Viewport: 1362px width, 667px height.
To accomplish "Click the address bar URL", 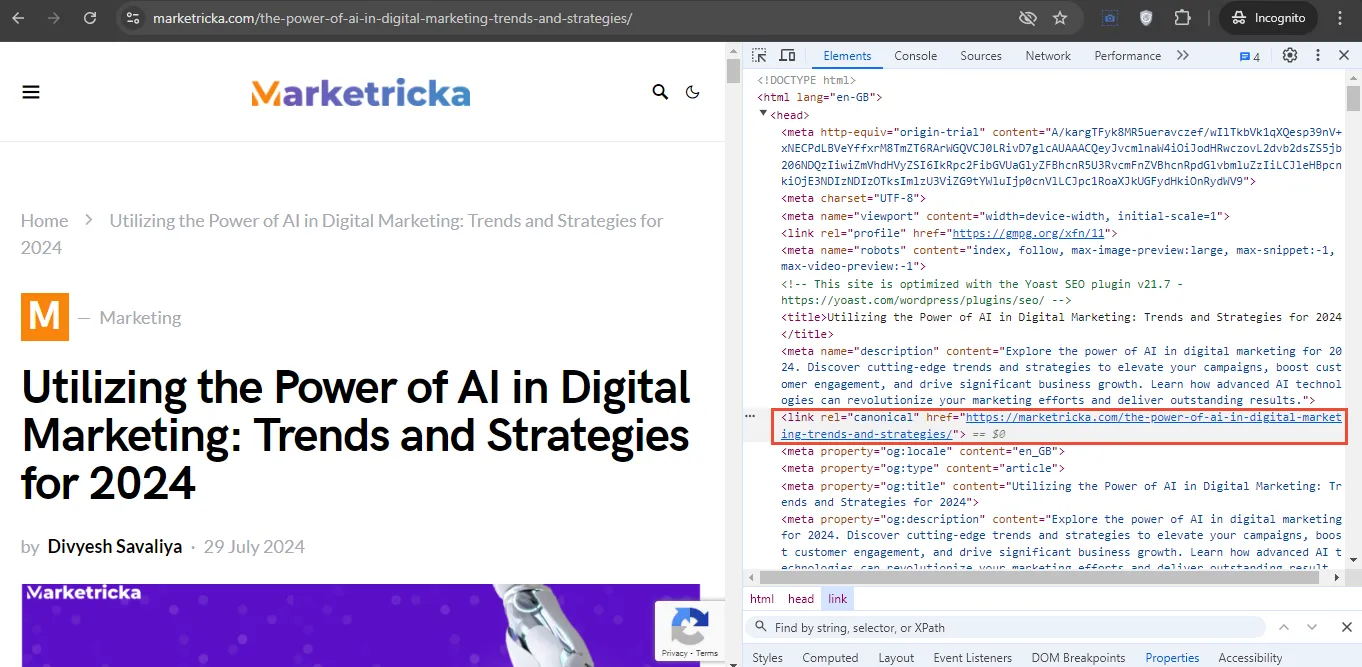I will (392, 18).
